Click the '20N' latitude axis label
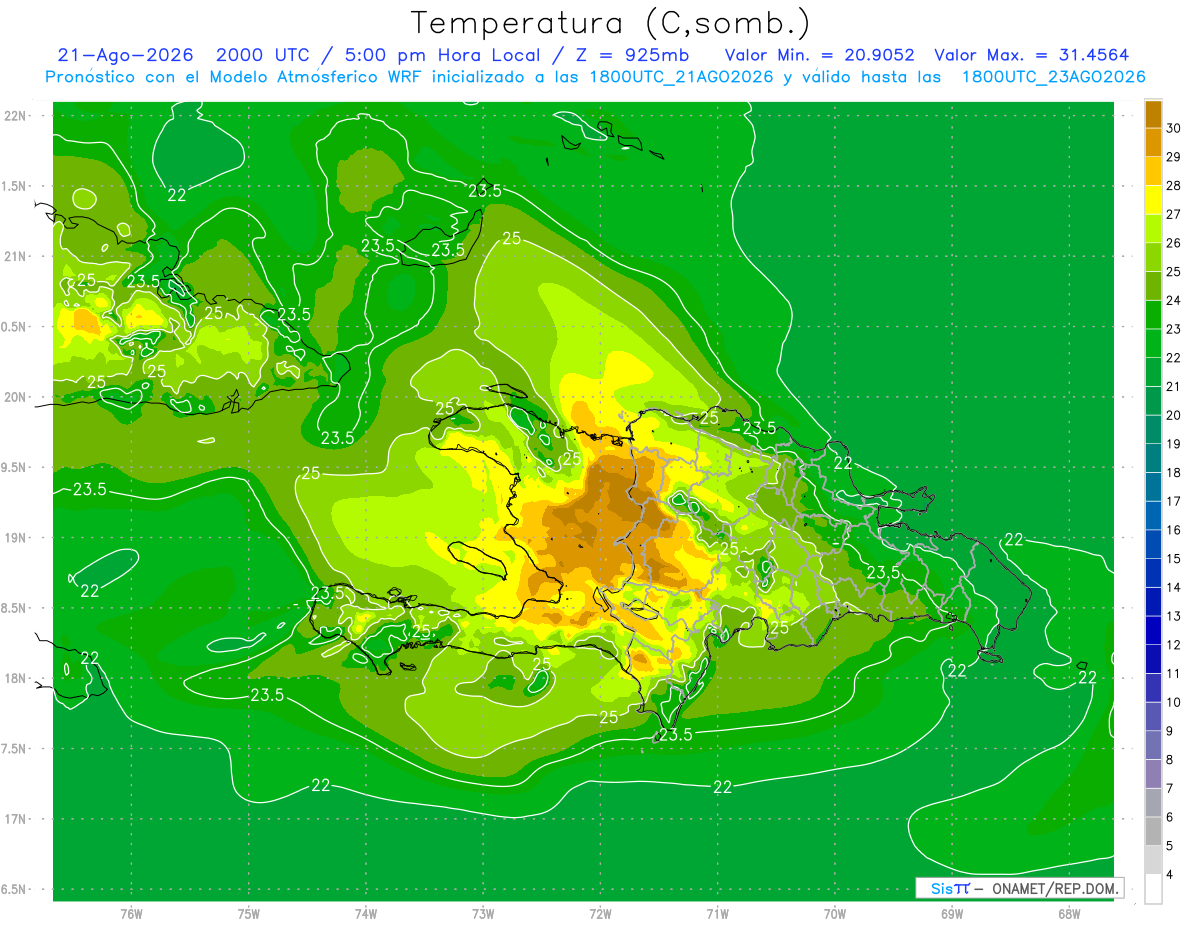The width and height of the screenshot is (1200, 927). click(16, 397)
